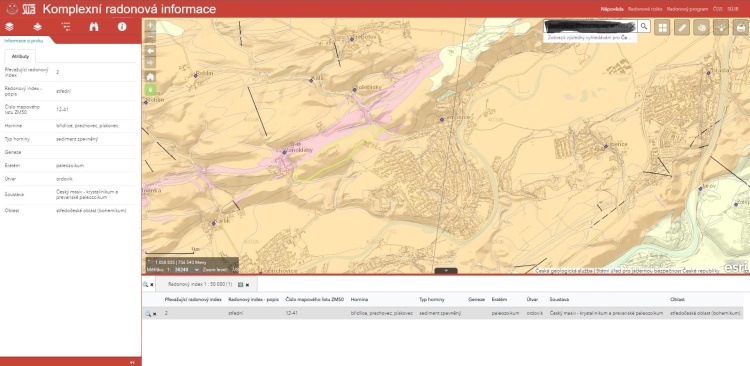Sort by 'Převažující radonový index' column
Screen dimensions: 750x366
(193, 299)
